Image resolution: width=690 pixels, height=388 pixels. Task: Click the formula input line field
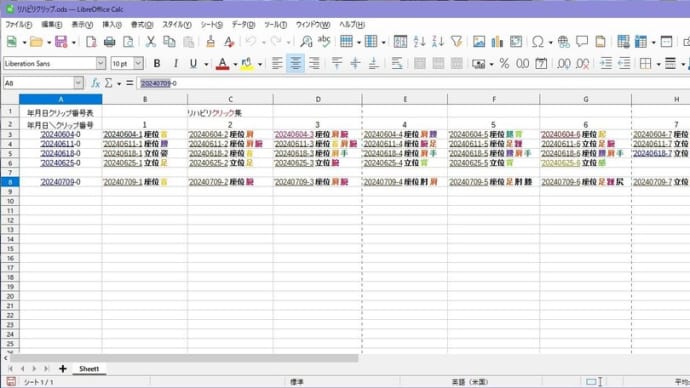413,83
